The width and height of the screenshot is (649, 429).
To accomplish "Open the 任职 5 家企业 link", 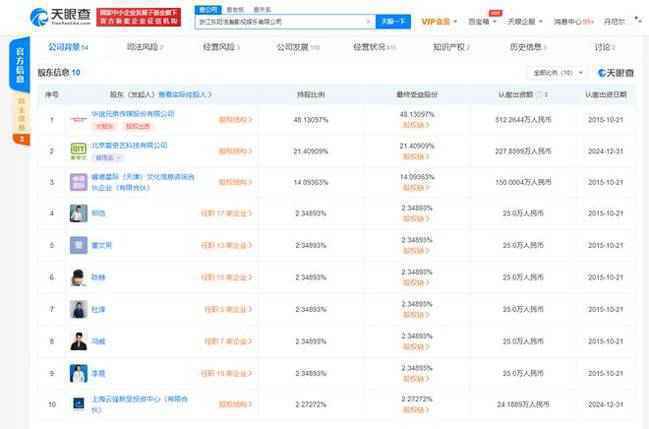I will (x=228, y=309).
